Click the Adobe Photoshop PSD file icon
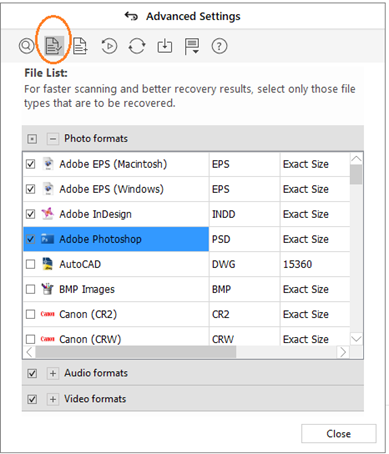Viewport: 389px width, 454px height. pos(47,239)
